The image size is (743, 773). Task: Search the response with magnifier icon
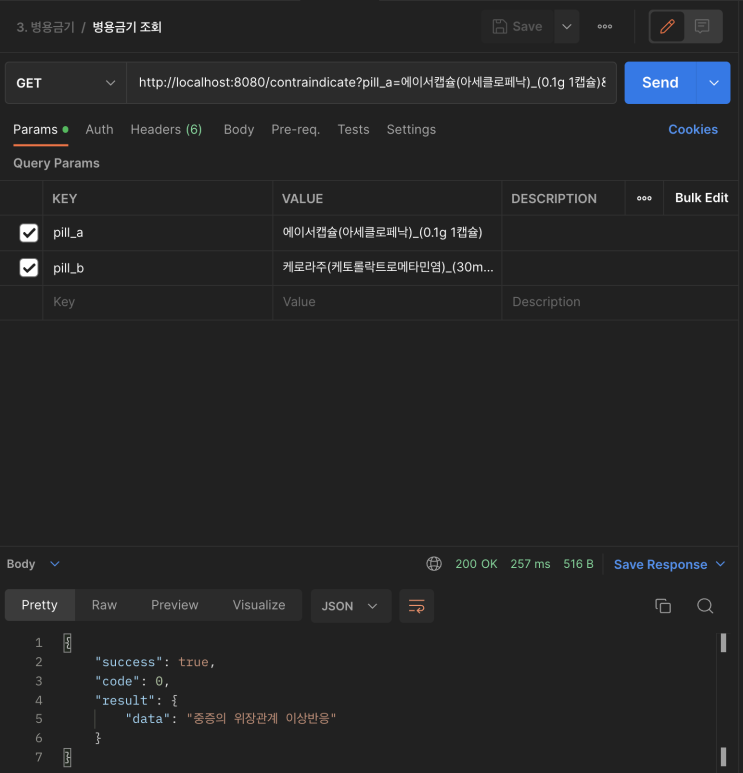(x=705, y=606)
